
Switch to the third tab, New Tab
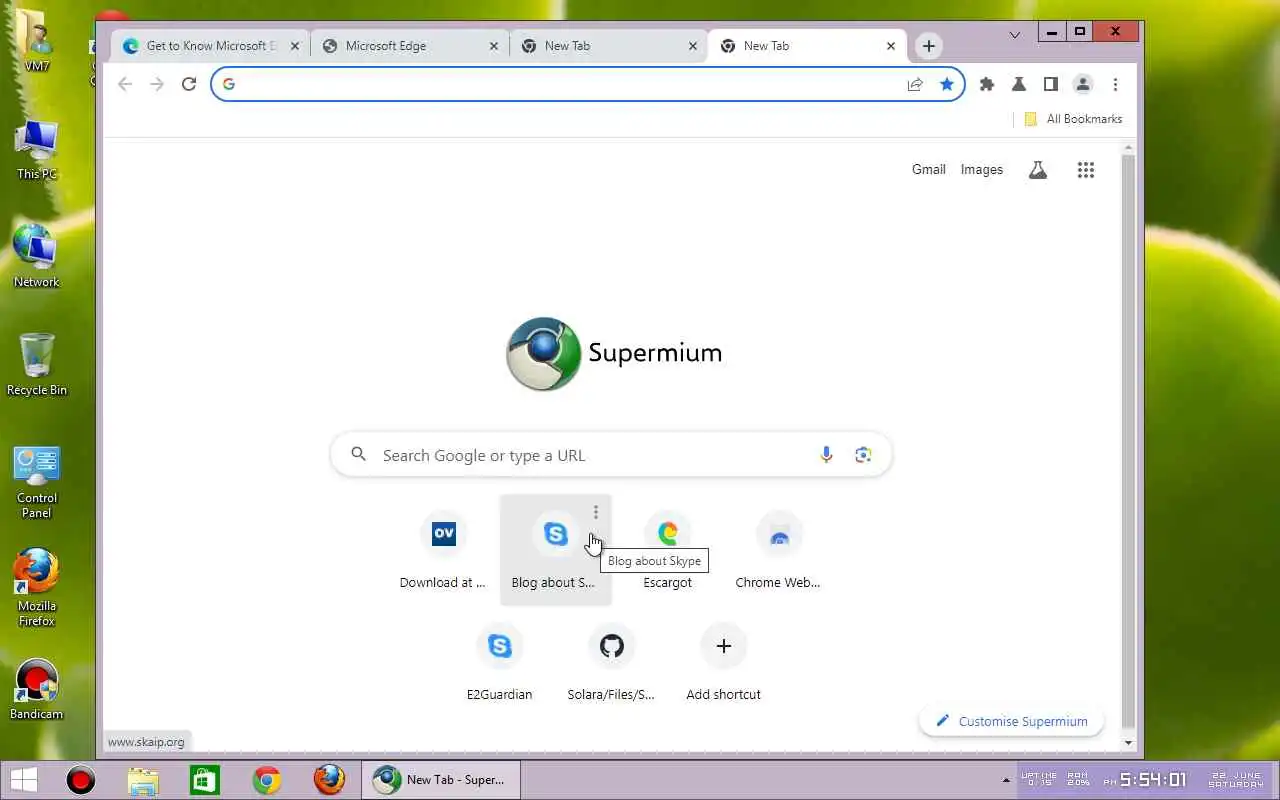[610, 46]
